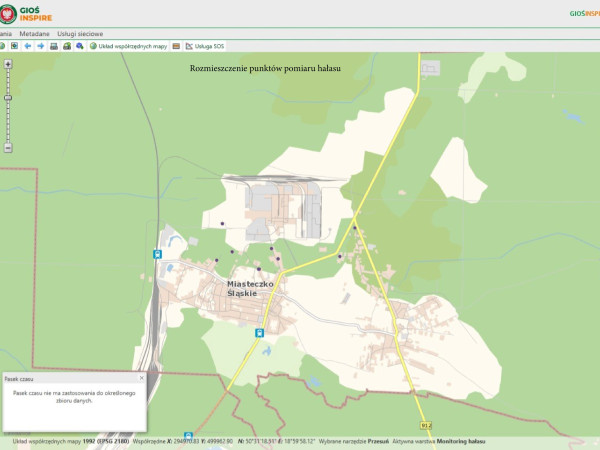600x450 pixels.
Task: Click the 912 road number marker
Action: point(425,425)
